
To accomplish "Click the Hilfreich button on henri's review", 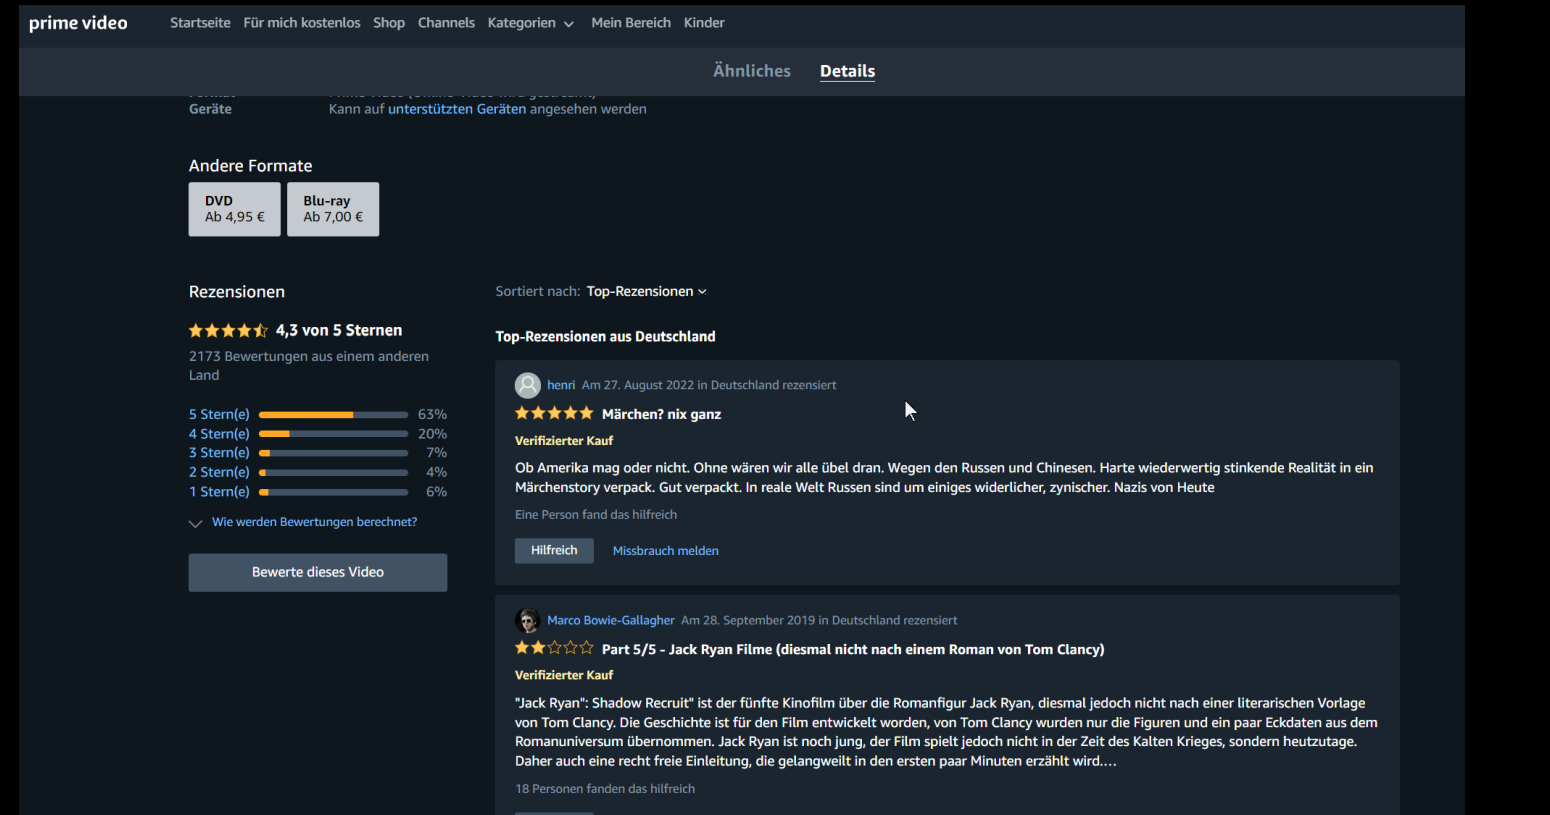I will [554, 551].
